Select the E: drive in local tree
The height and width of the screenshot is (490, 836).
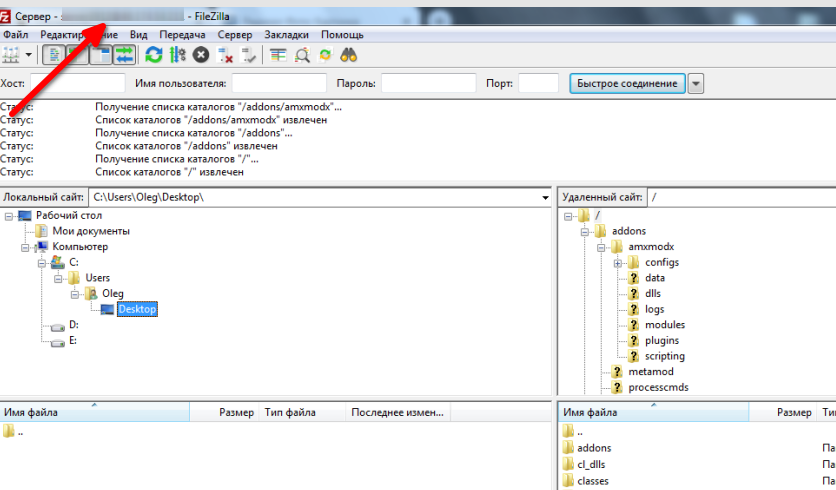click(73, 340)
